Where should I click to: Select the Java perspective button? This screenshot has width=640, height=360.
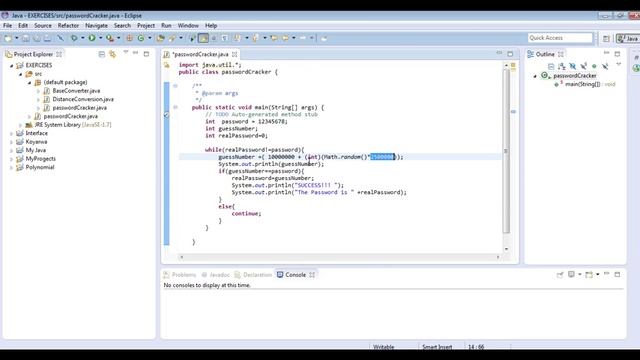(628, 38)
